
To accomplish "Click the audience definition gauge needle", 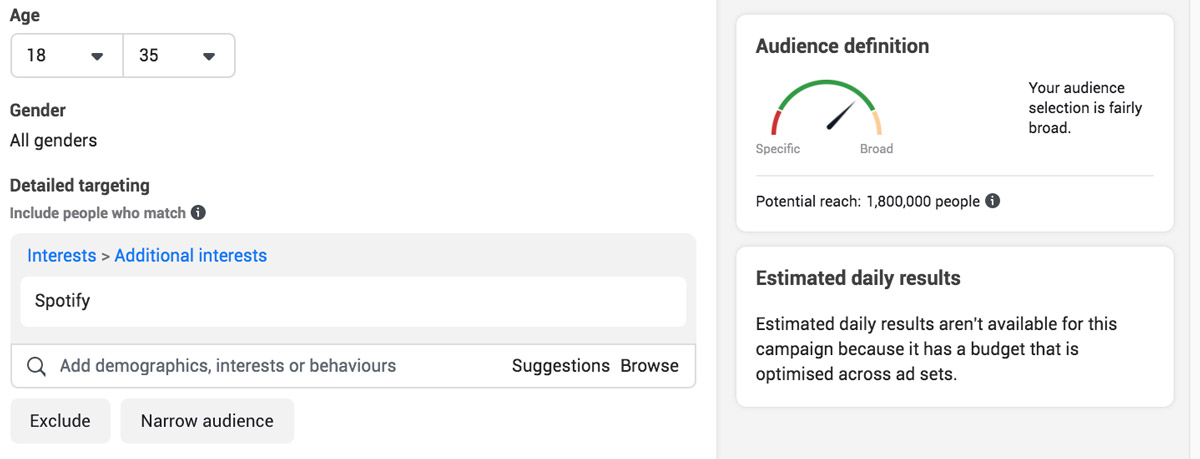I will click(x=842, y=115).
